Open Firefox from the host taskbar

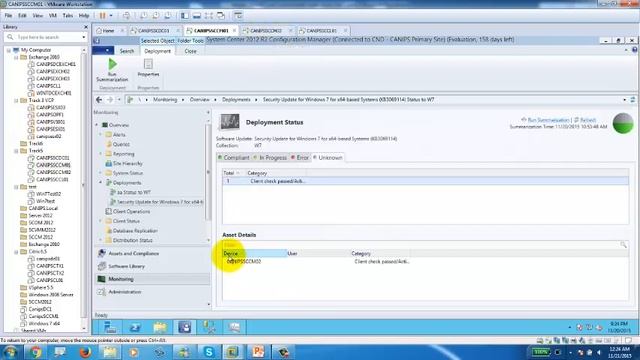point(85,352)
